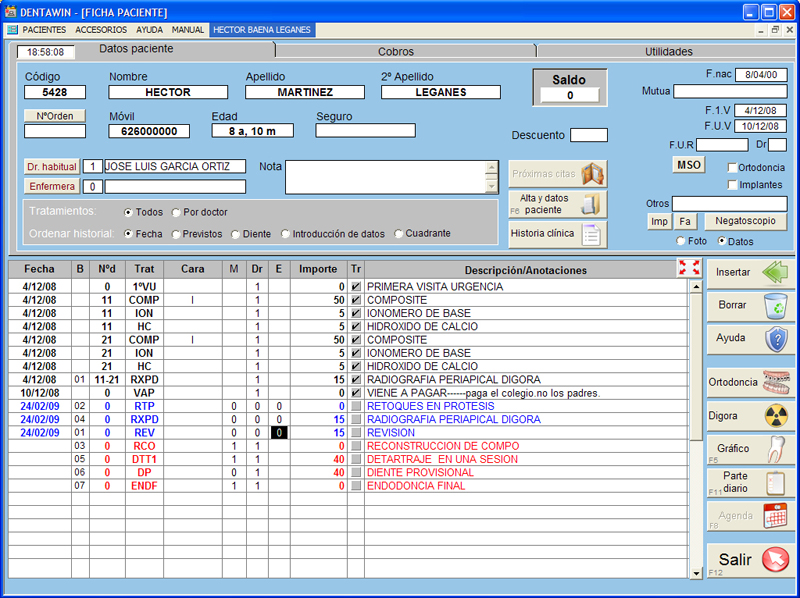Tick the Implantes checkbox
This screenshot has width=800, height=598.
point(733,184)
